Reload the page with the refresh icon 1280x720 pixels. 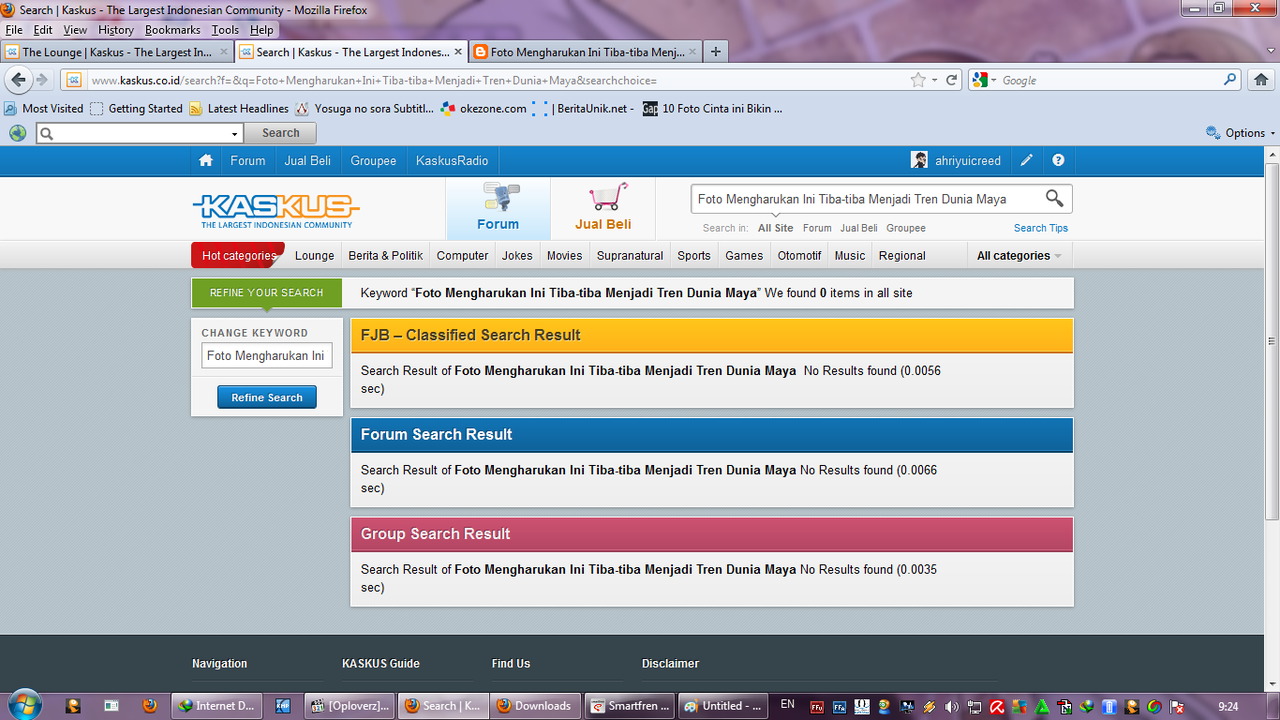952,80
